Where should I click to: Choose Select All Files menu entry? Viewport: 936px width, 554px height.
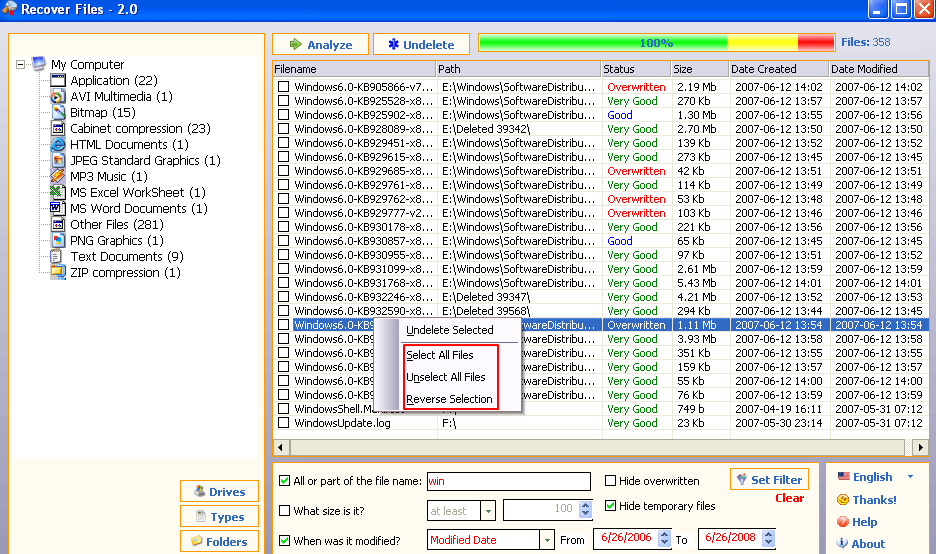tap(440, 355)
